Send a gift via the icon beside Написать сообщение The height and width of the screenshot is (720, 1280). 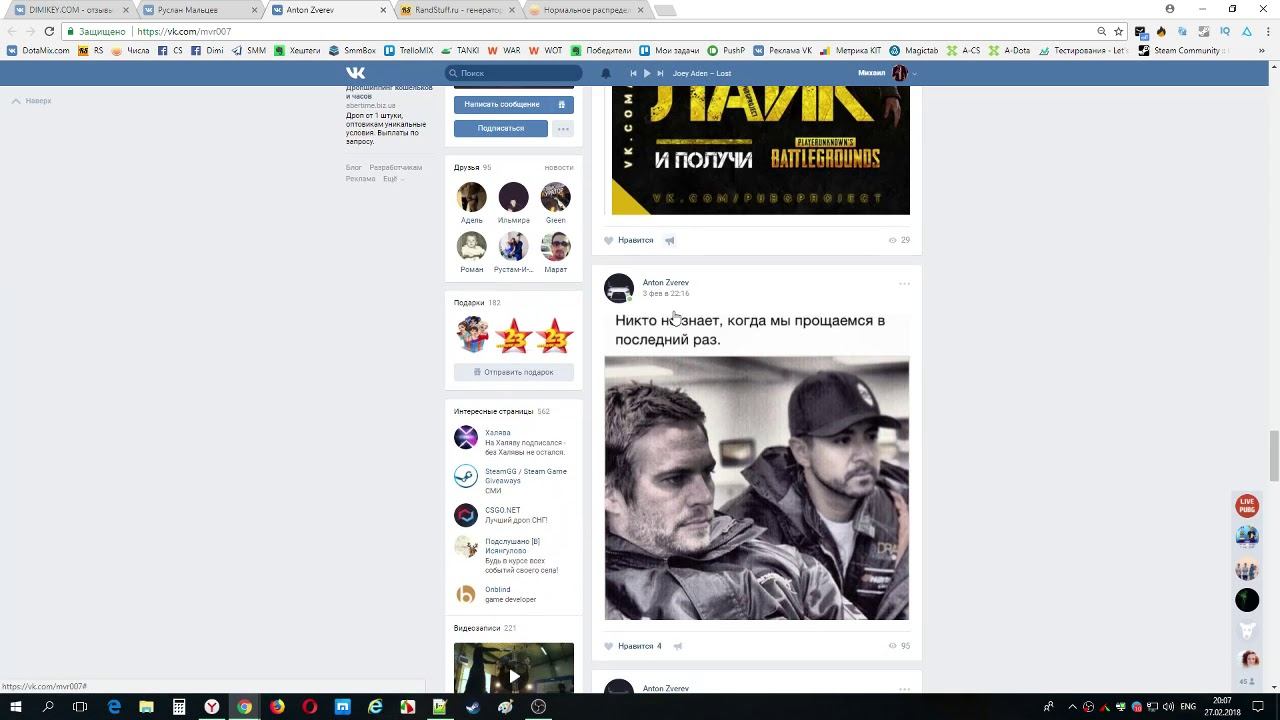pyautogui.click(x=562, y=104)
